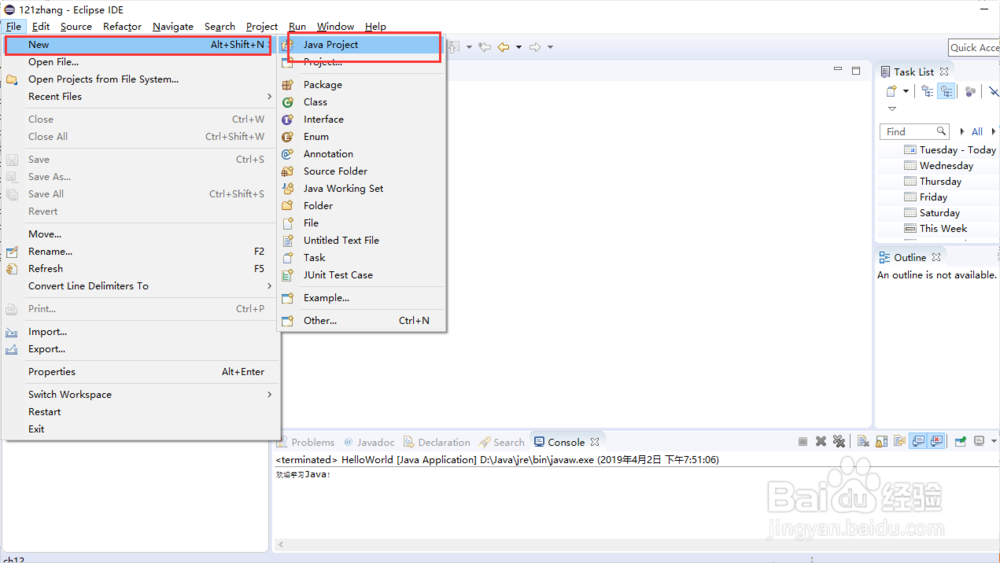Screen dimensions: 1000x563
Task: Click the green Class icon
Action: pyautogui.click(x=288, y=102)
